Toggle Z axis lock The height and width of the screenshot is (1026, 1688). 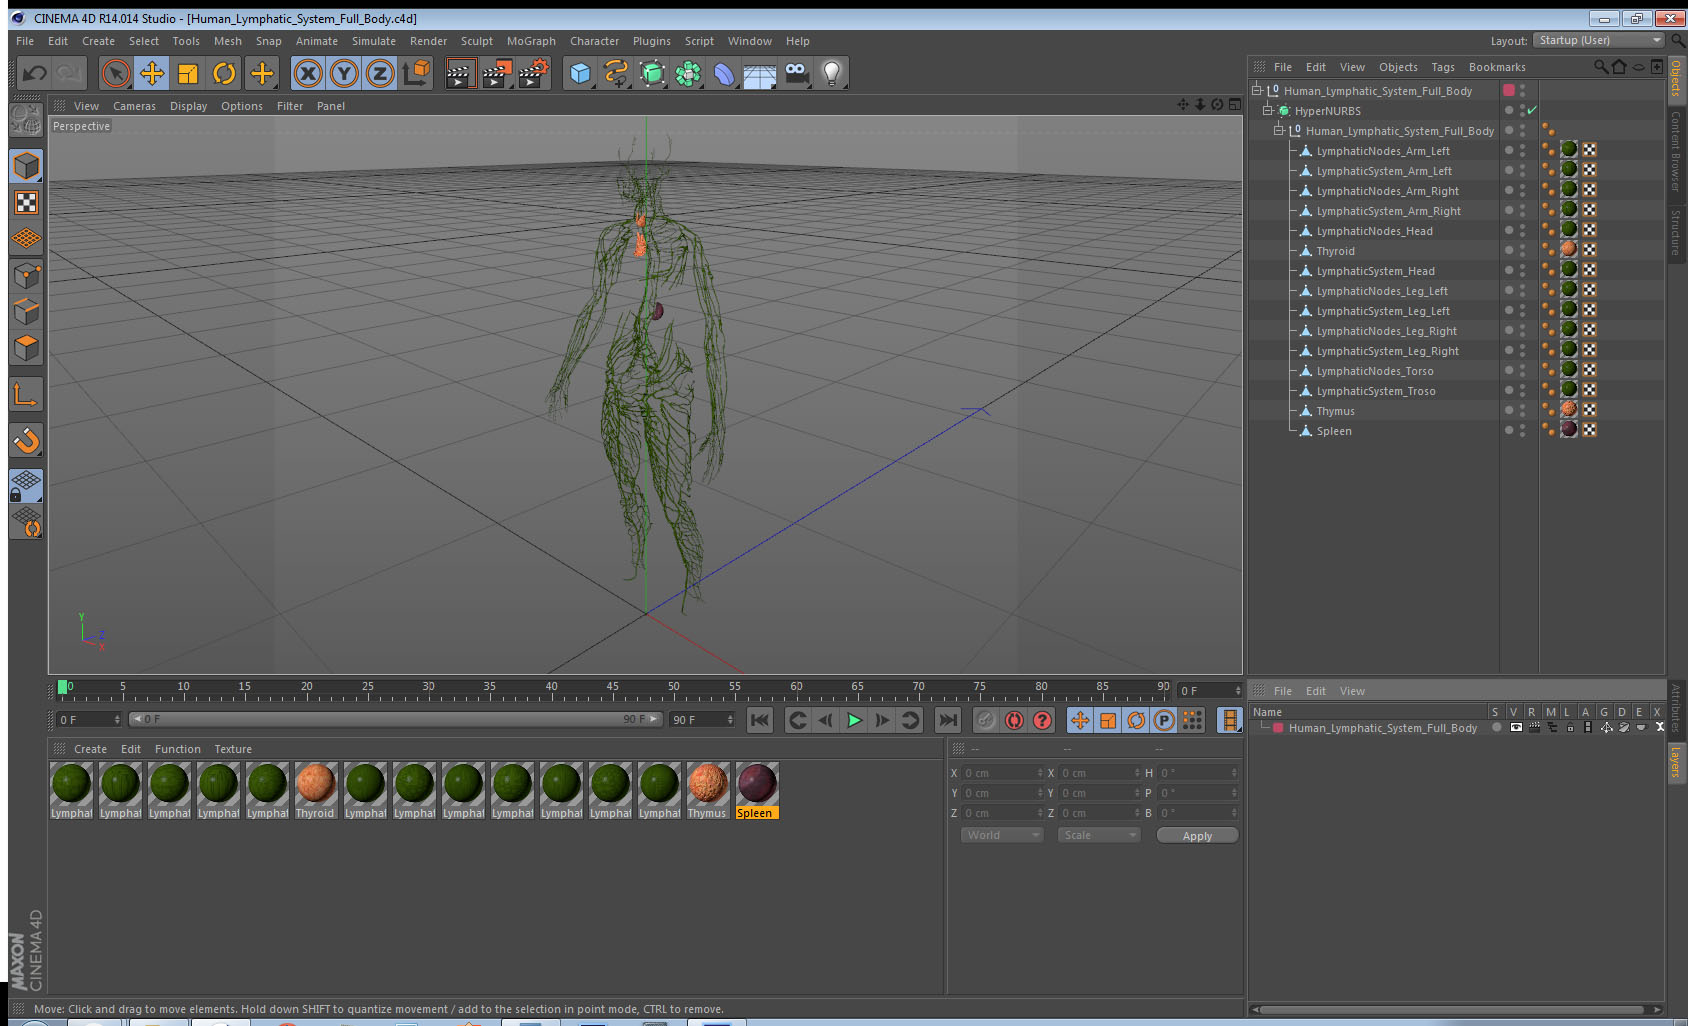tap(380, 73)
